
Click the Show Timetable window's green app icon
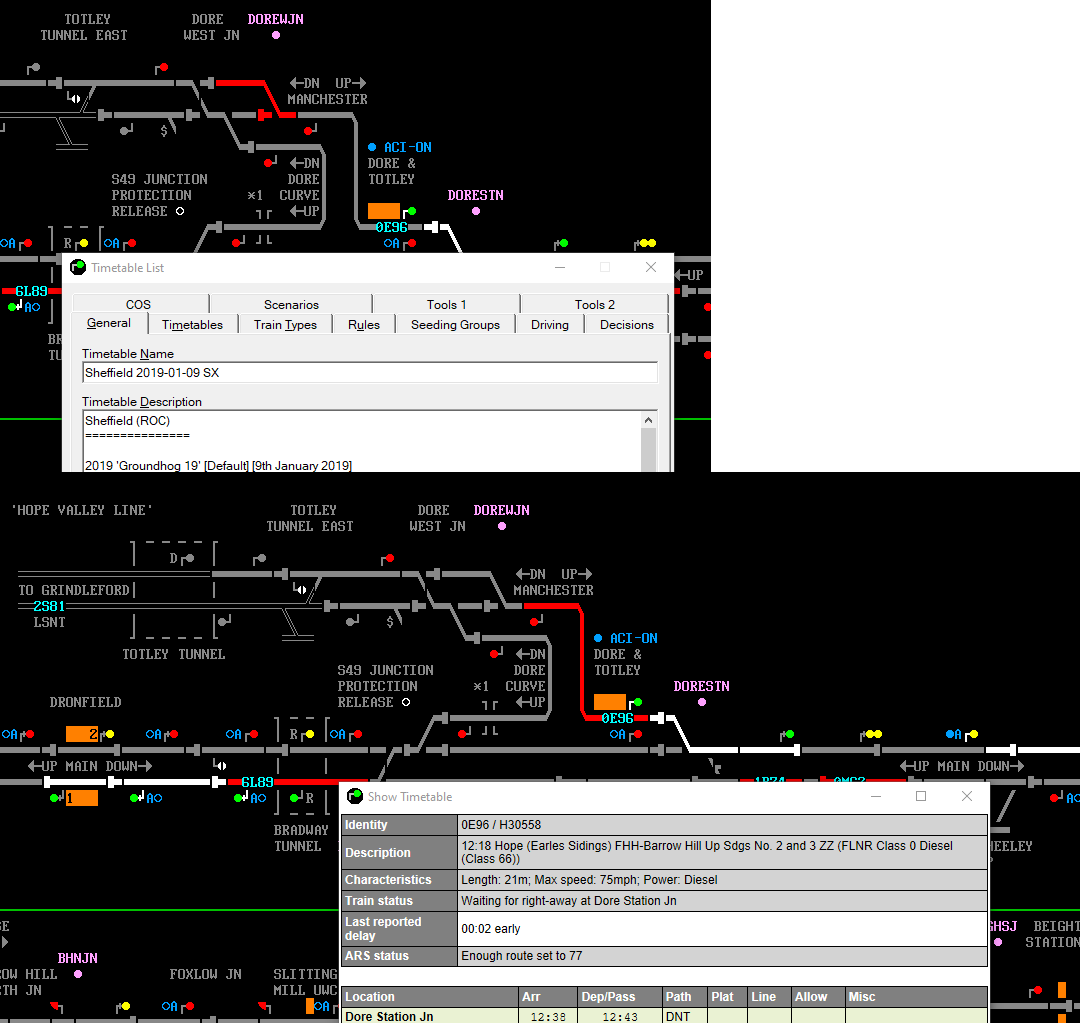[x=355, y=796]
